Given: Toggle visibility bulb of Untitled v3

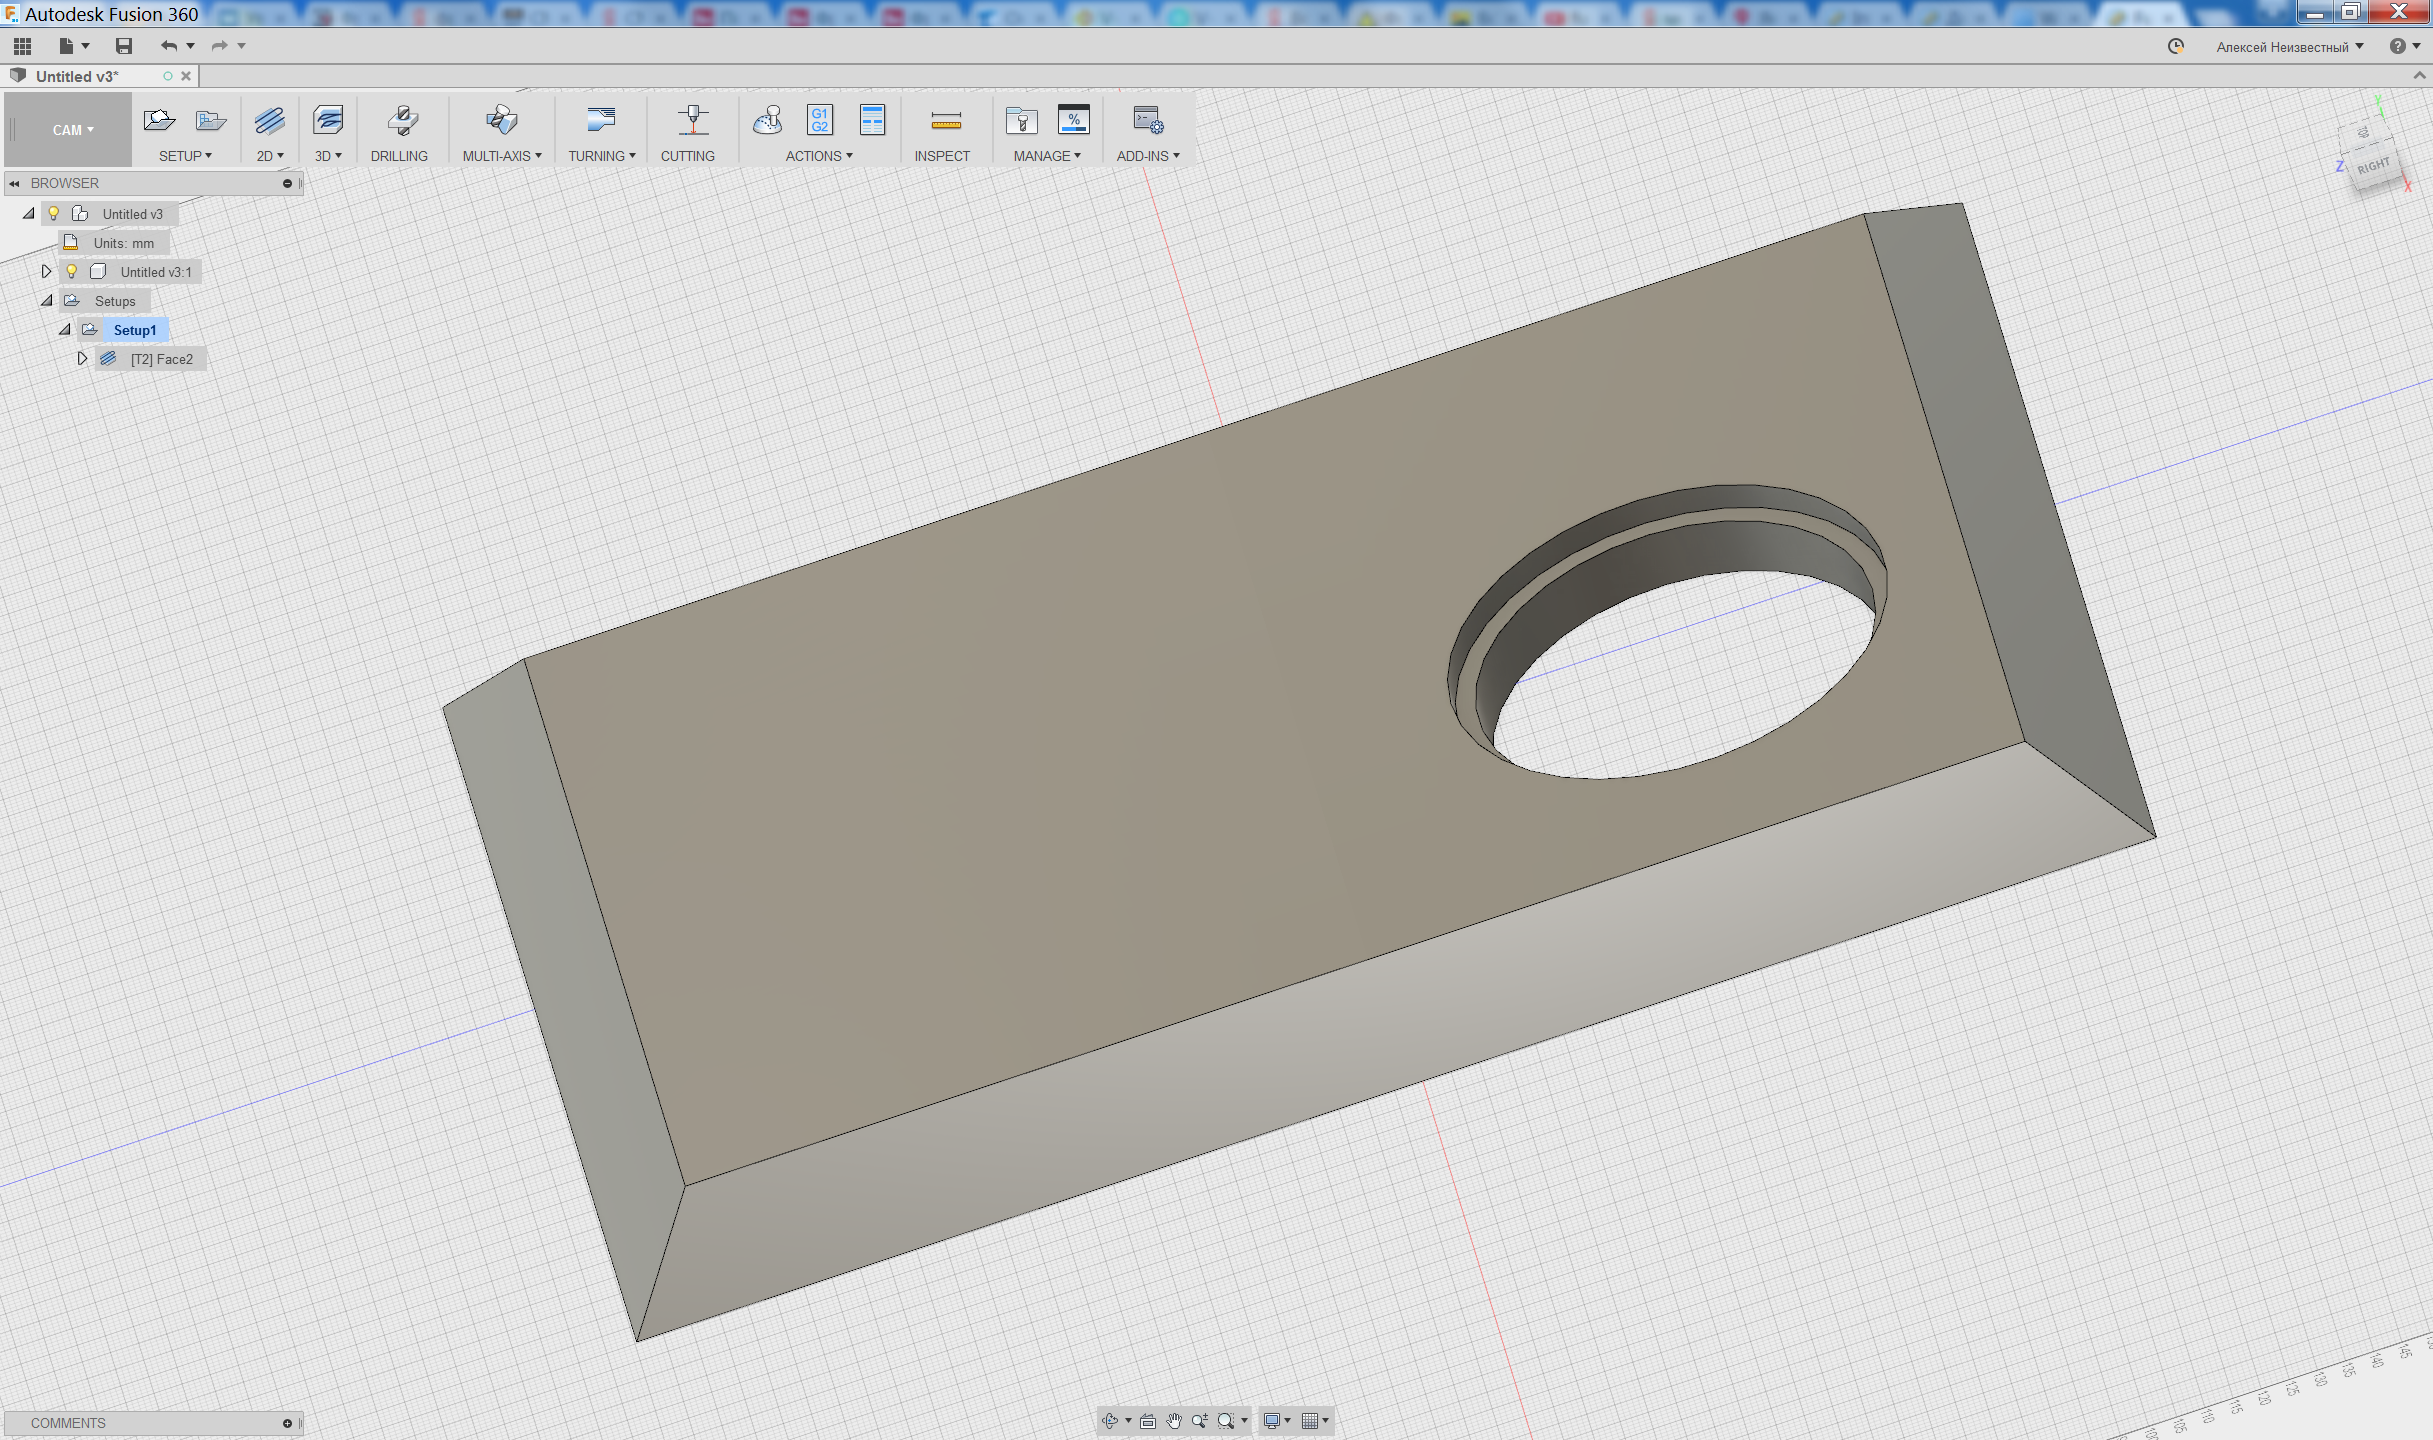Looking at the screenshot, I should [54, 213].
